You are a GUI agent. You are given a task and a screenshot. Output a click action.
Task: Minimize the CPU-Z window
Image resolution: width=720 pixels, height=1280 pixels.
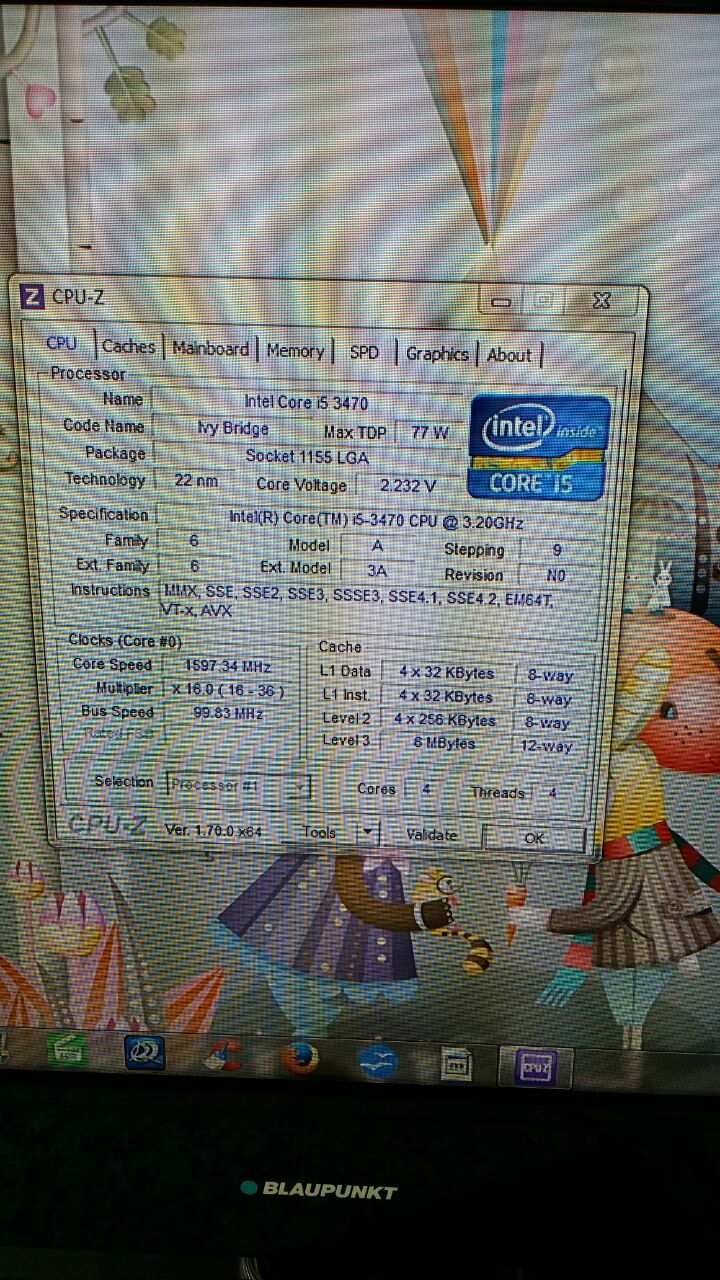click(x=501, y=300)
